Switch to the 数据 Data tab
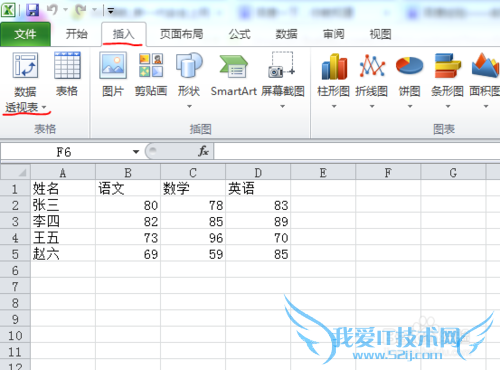500x370 pixels. [x=286, y=34]
